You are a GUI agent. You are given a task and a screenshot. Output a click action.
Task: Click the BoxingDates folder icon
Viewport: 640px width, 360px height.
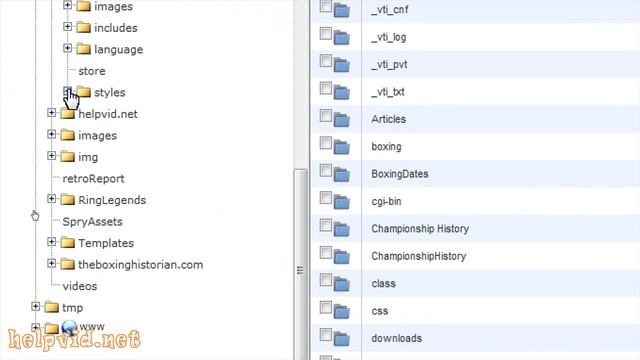pyautogui.click(x=342, y=174)
